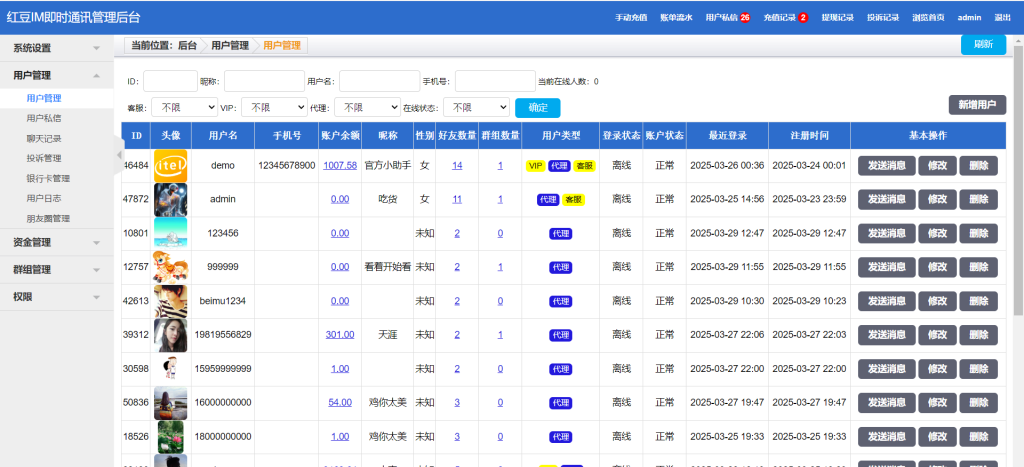Open the VIP filter dropdown
This screenshot has width=1024, height=467.
[273, 107]
